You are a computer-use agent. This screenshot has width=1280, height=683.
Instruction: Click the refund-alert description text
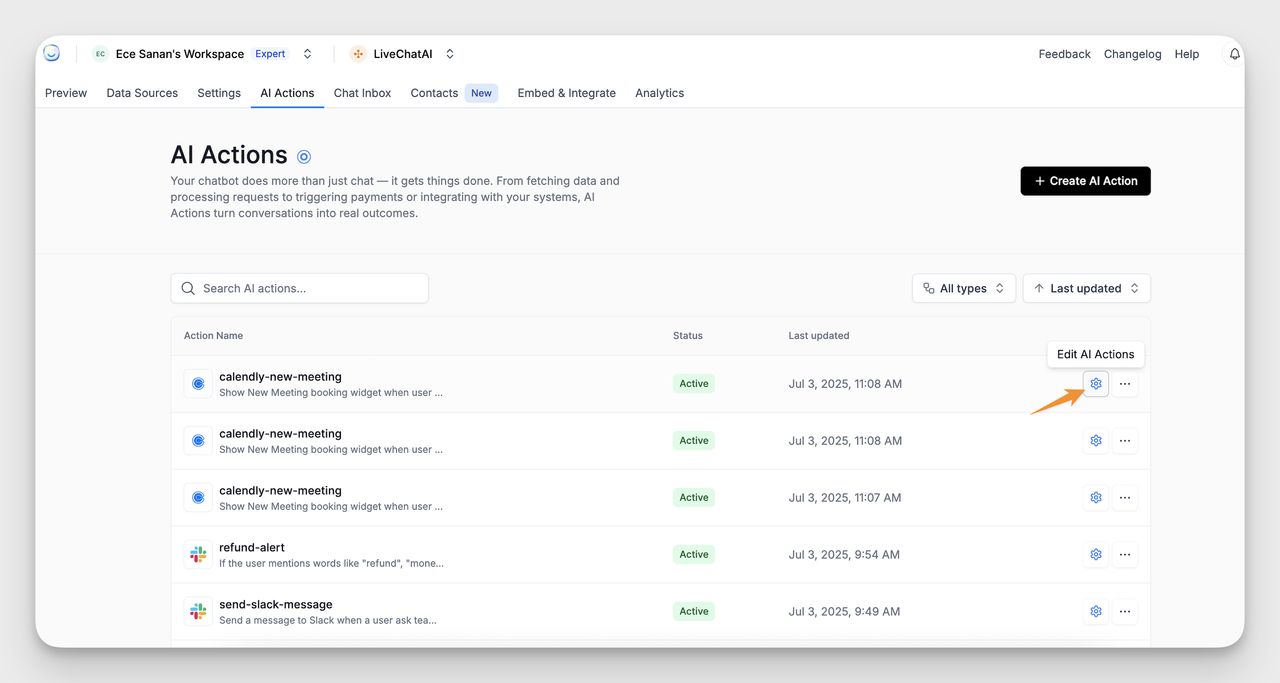point(331,563)
